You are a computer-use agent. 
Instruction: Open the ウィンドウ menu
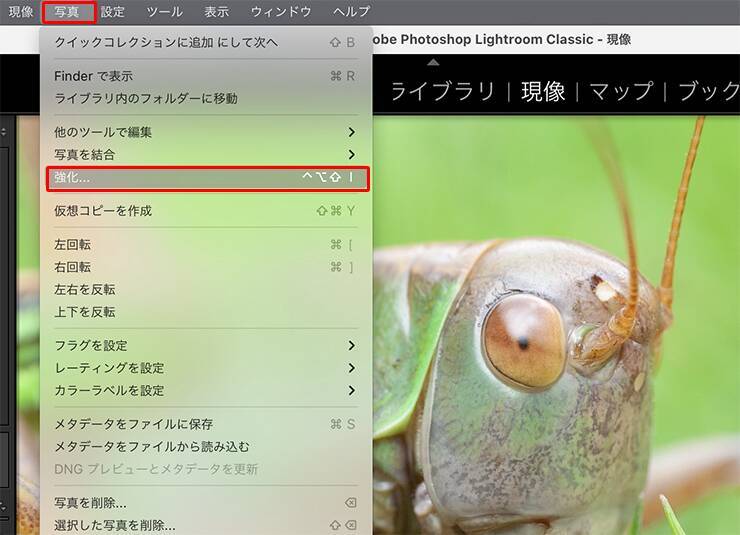point(281,11)
